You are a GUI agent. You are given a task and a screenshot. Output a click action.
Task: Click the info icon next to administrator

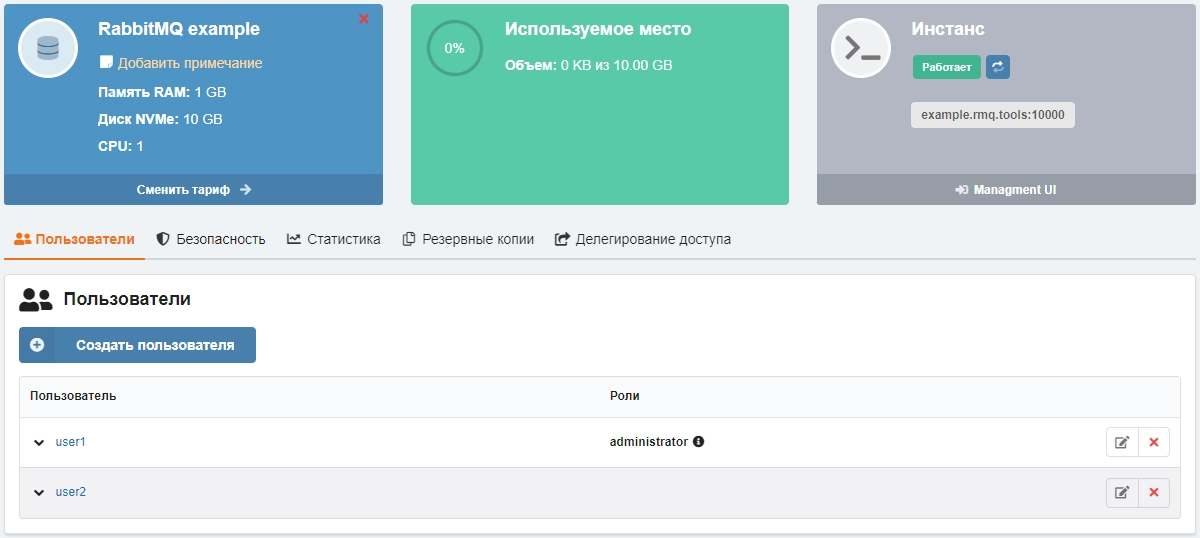[x=699, y=441]
